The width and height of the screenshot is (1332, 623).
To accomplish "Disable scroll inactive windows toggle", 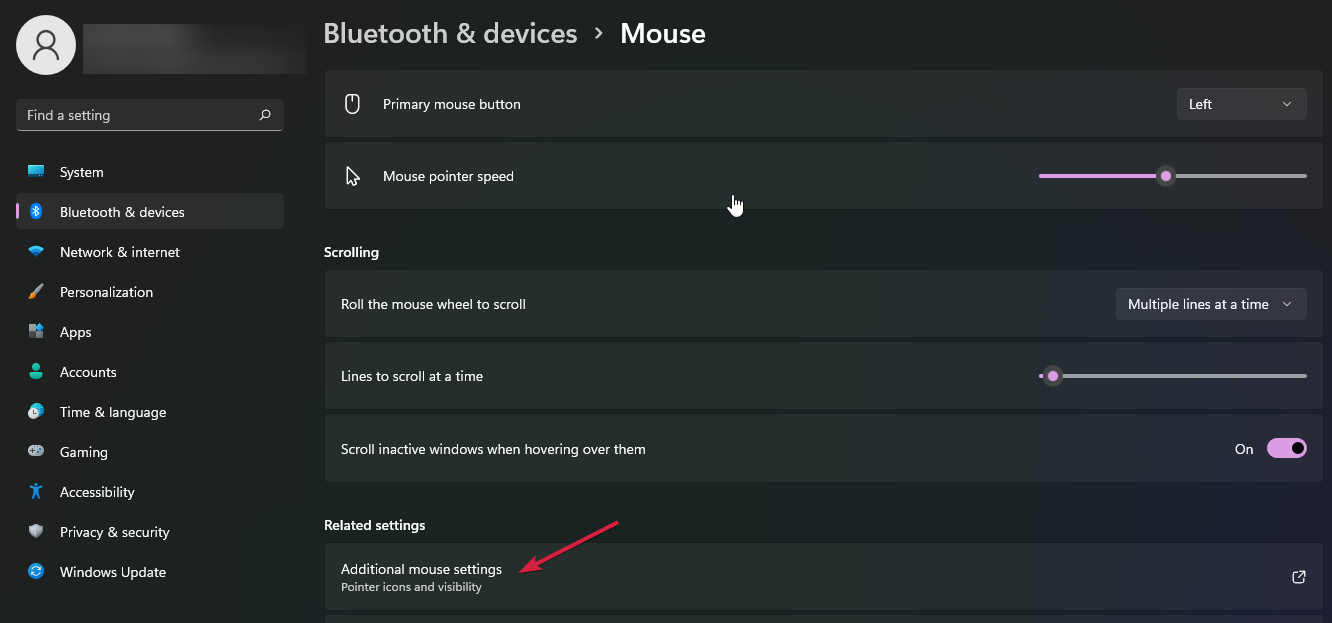I will [1286, 449].
